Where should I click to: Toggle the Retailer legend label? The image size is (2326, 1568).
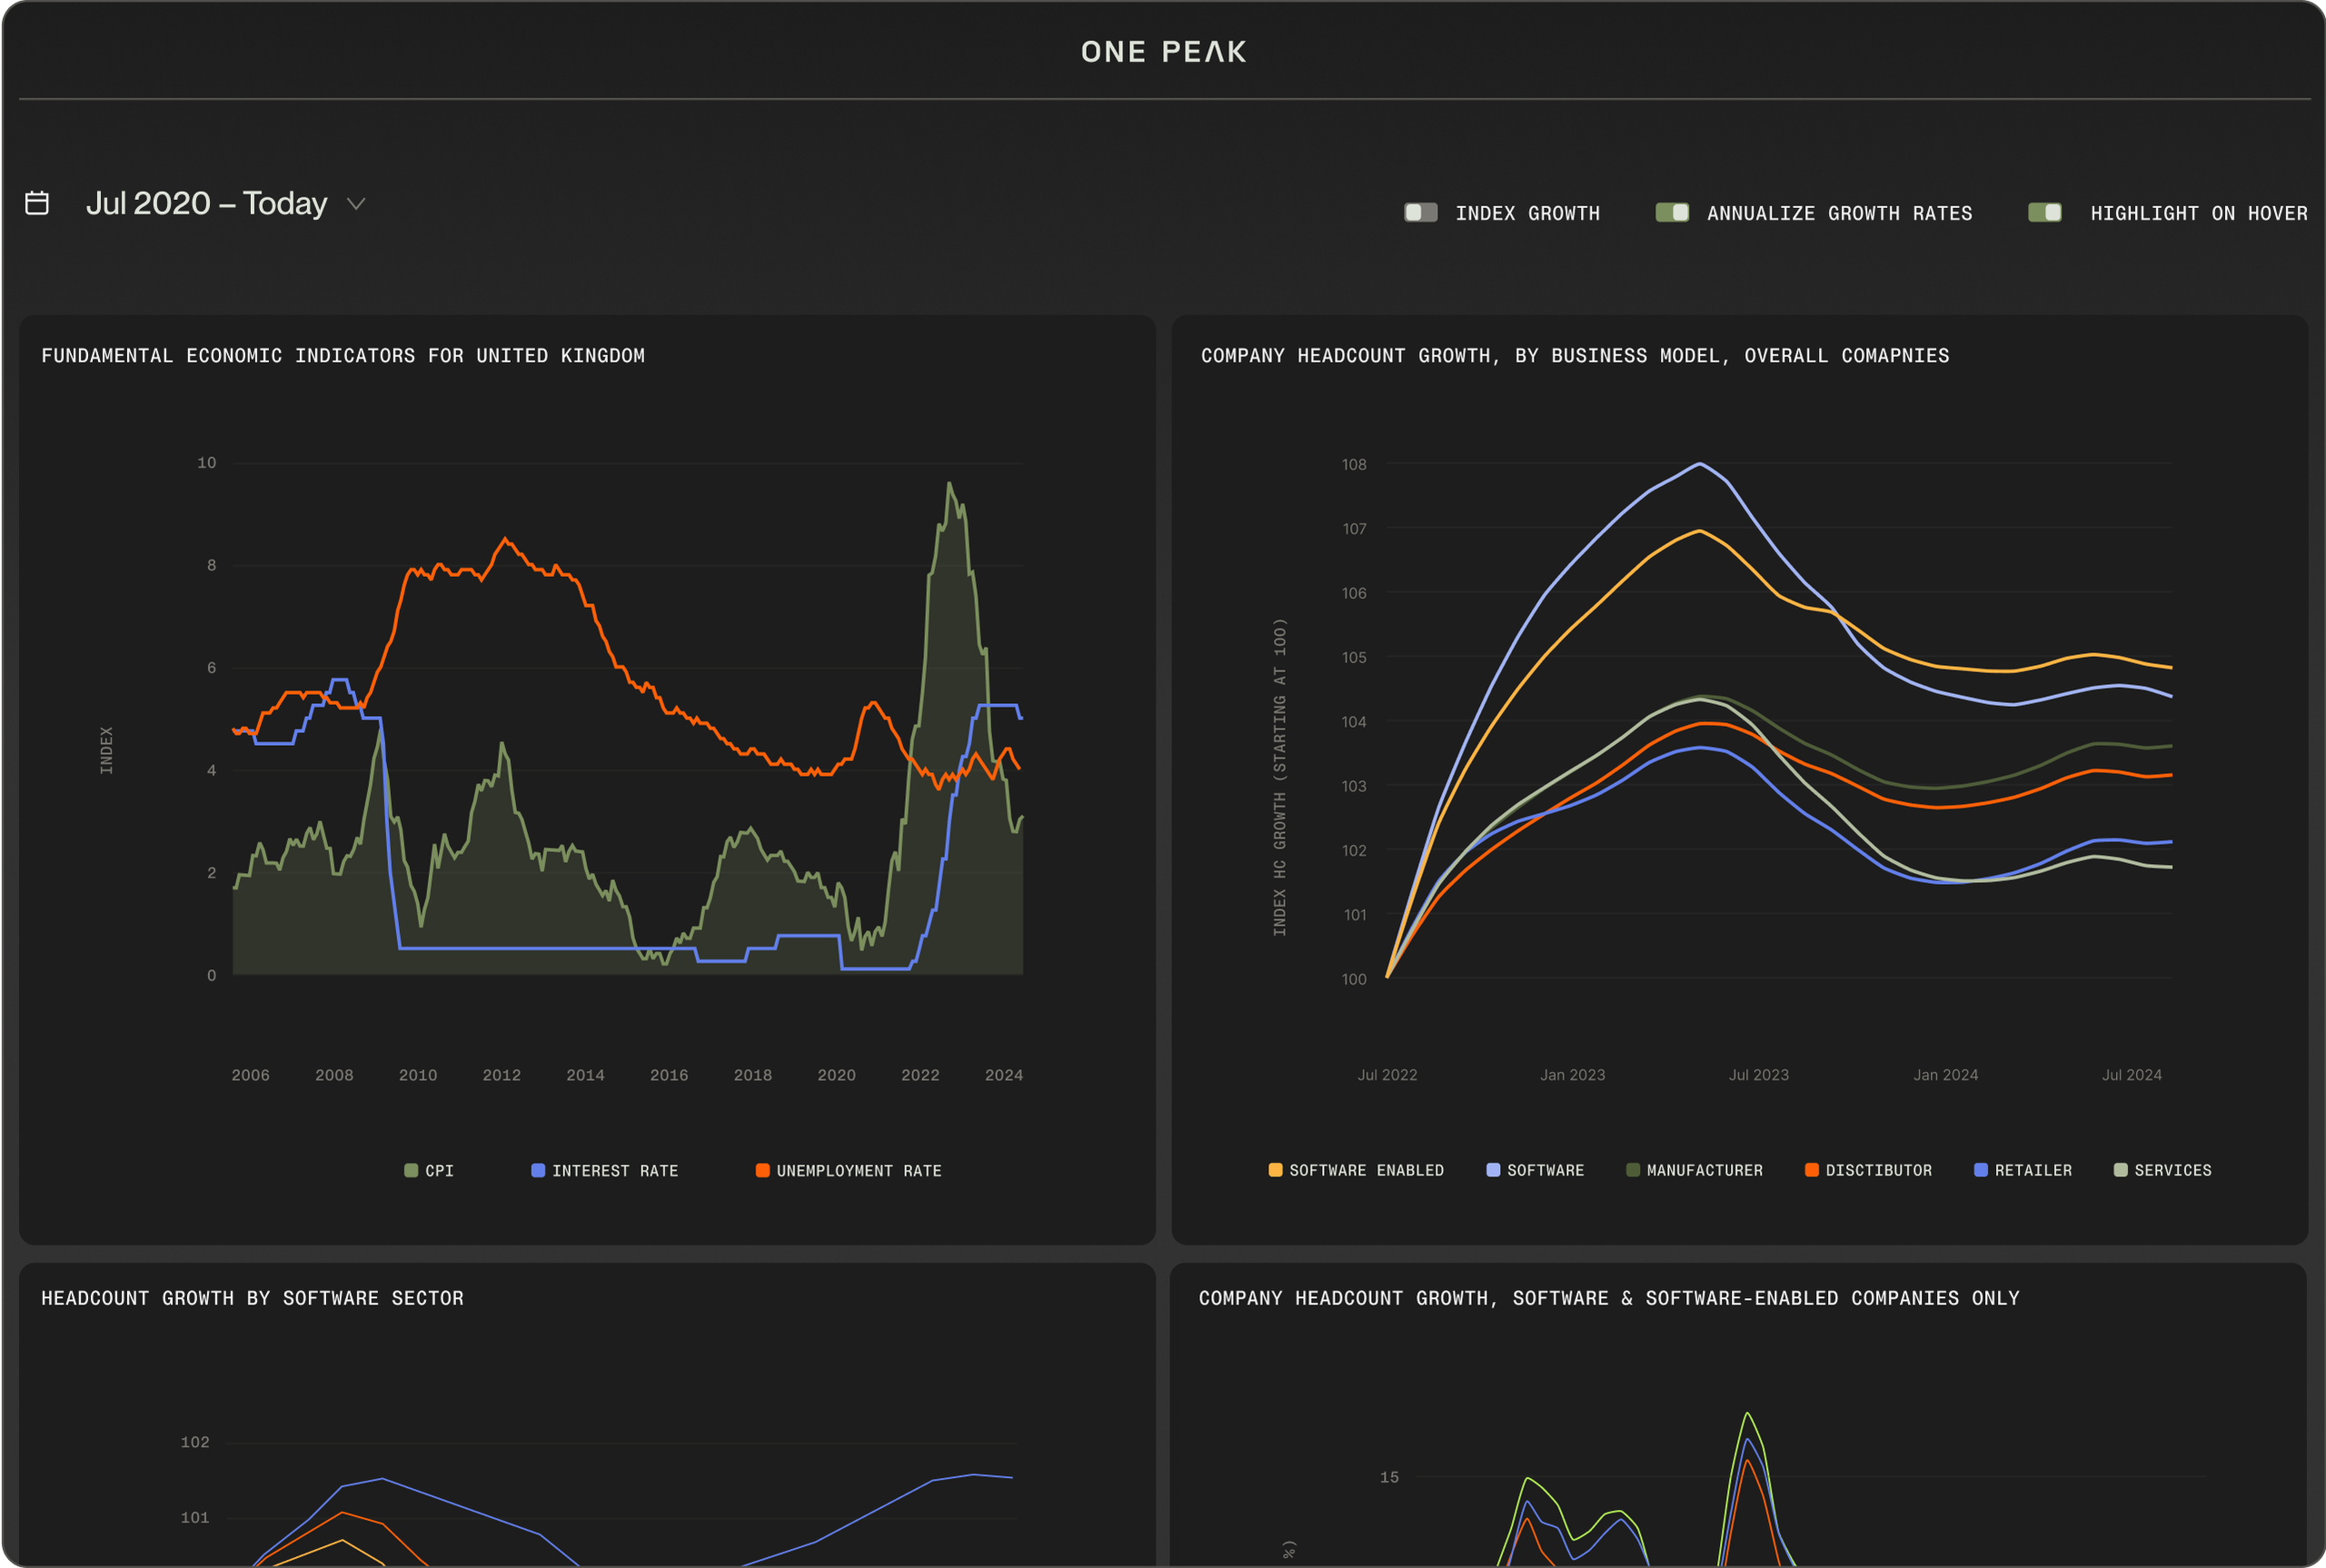(x=2033, y=1170)
